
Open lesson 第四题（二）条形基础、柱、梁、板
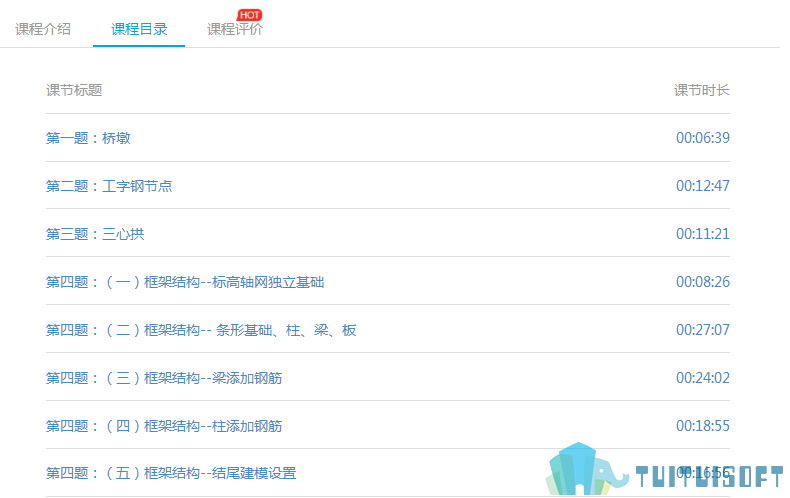201,330
